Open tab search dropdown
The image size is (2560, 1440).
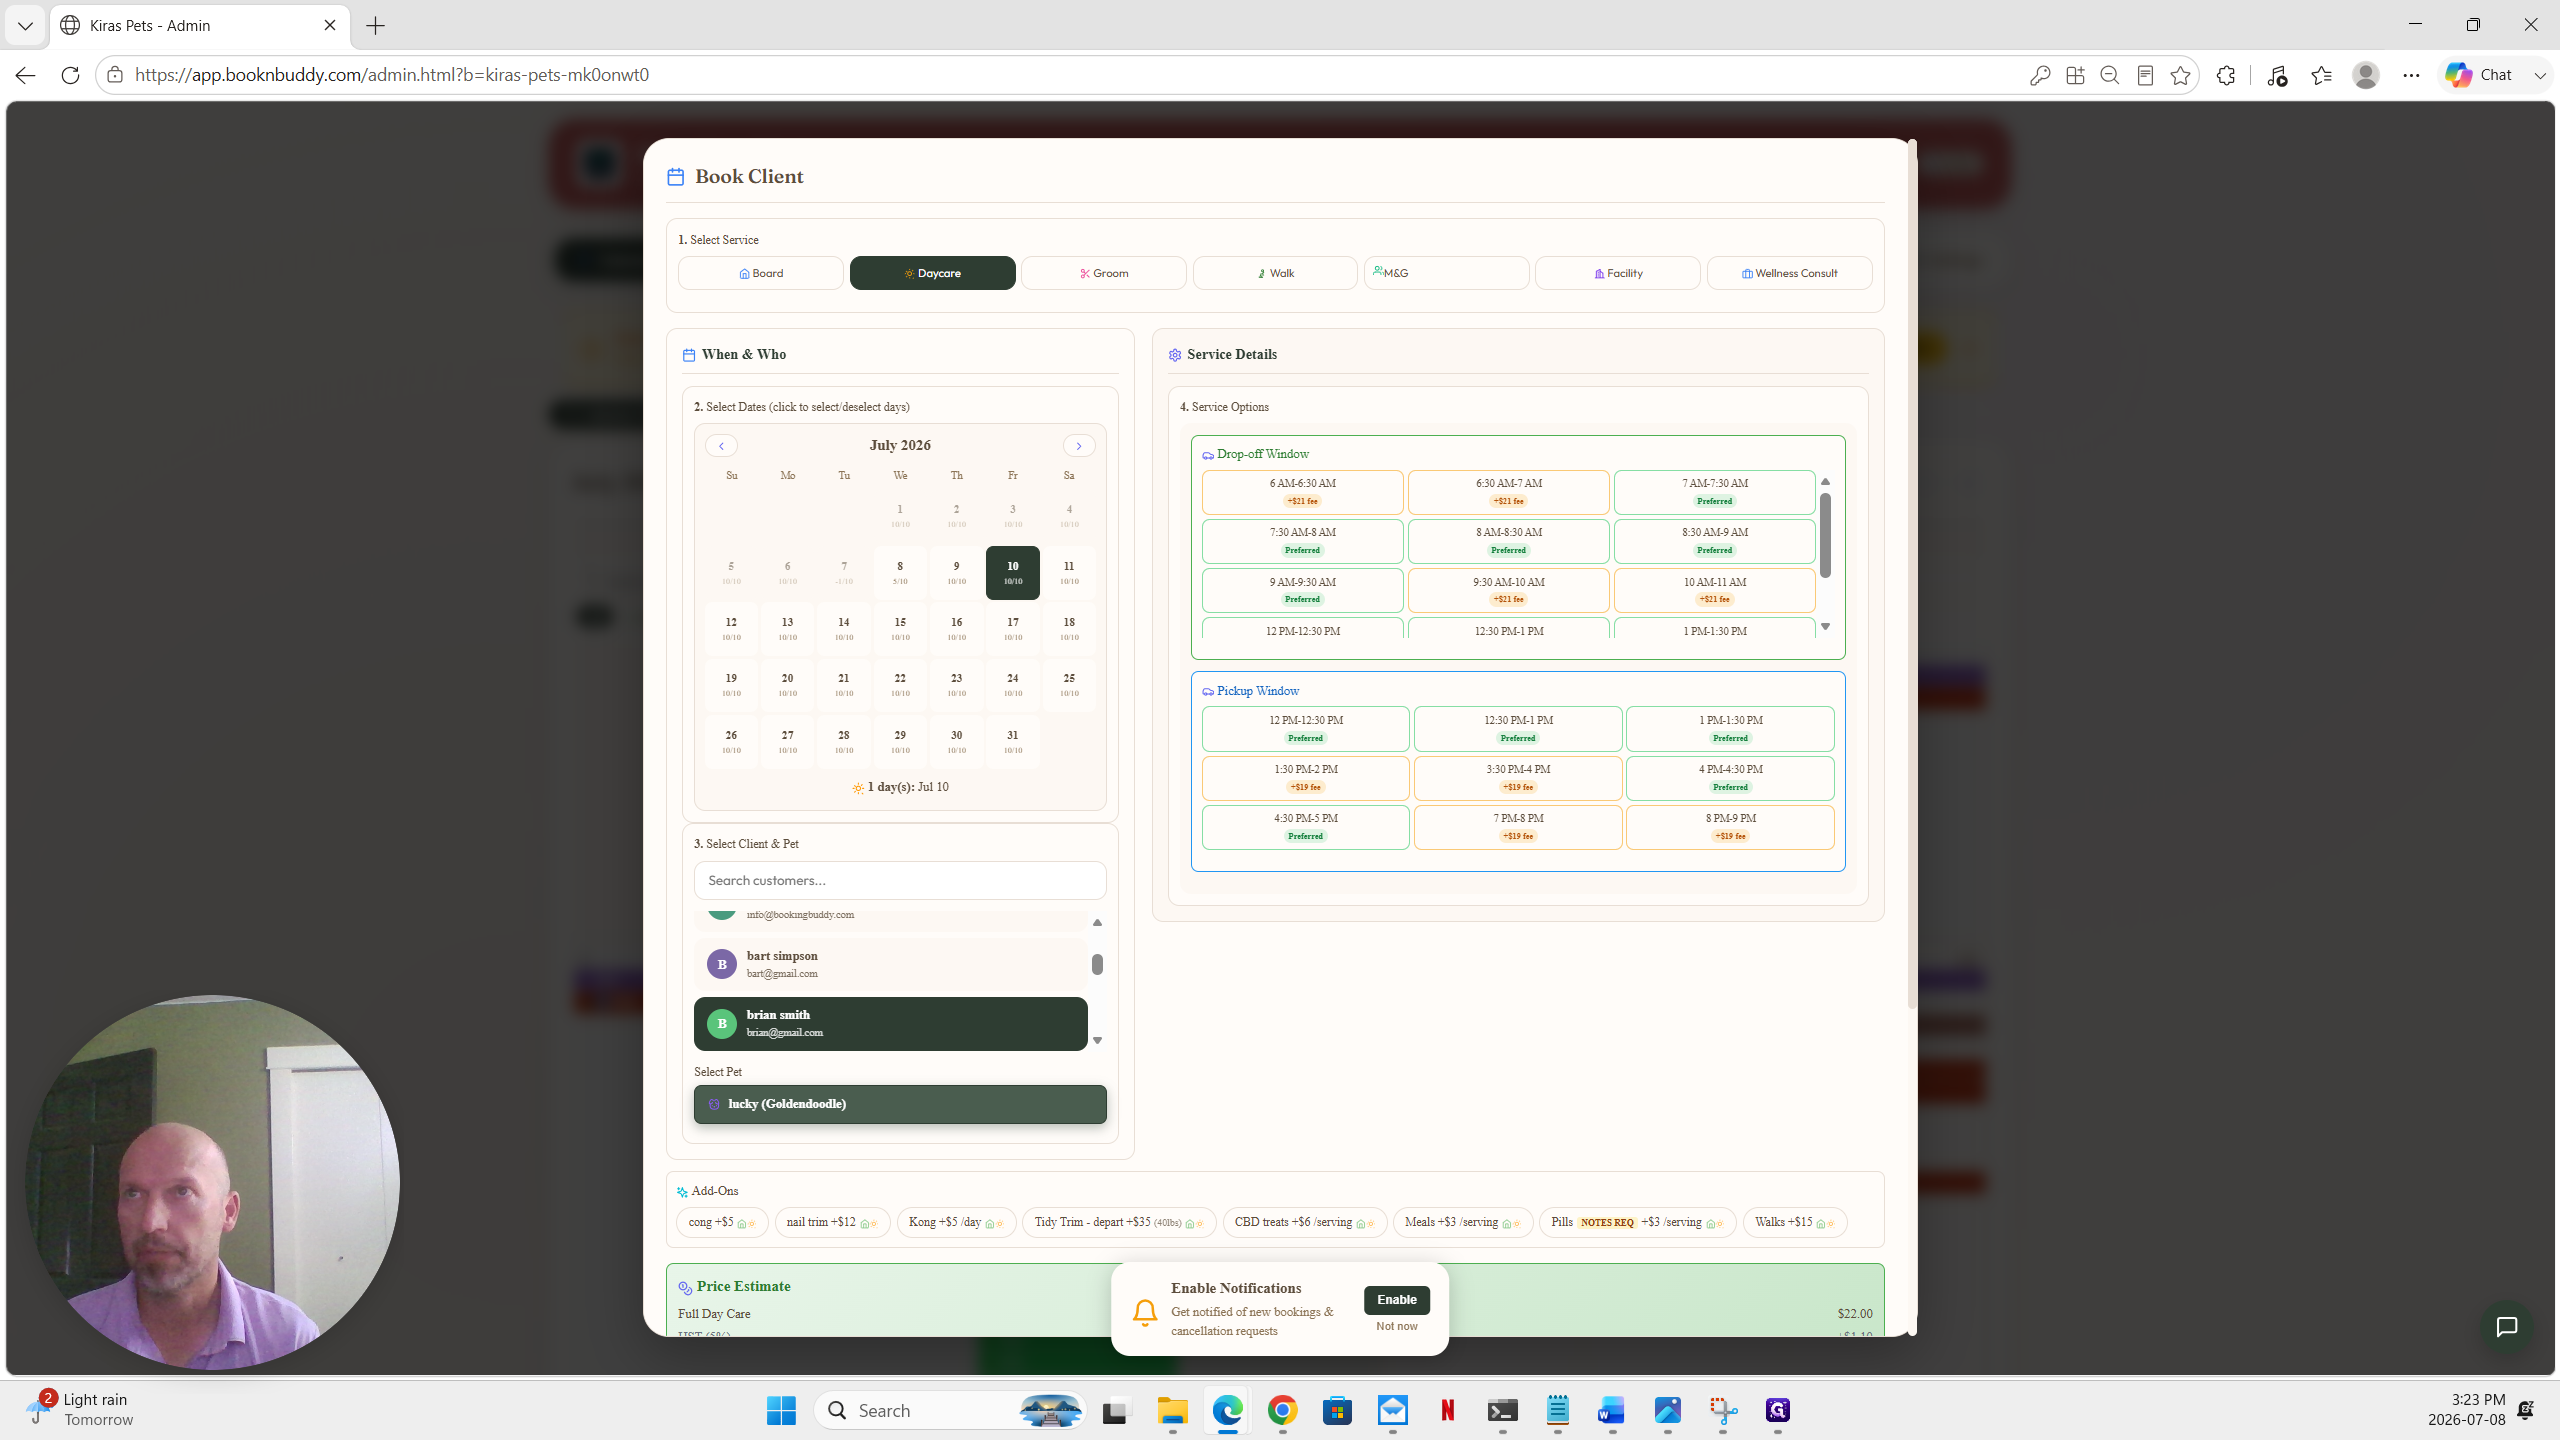pos(25,26)
